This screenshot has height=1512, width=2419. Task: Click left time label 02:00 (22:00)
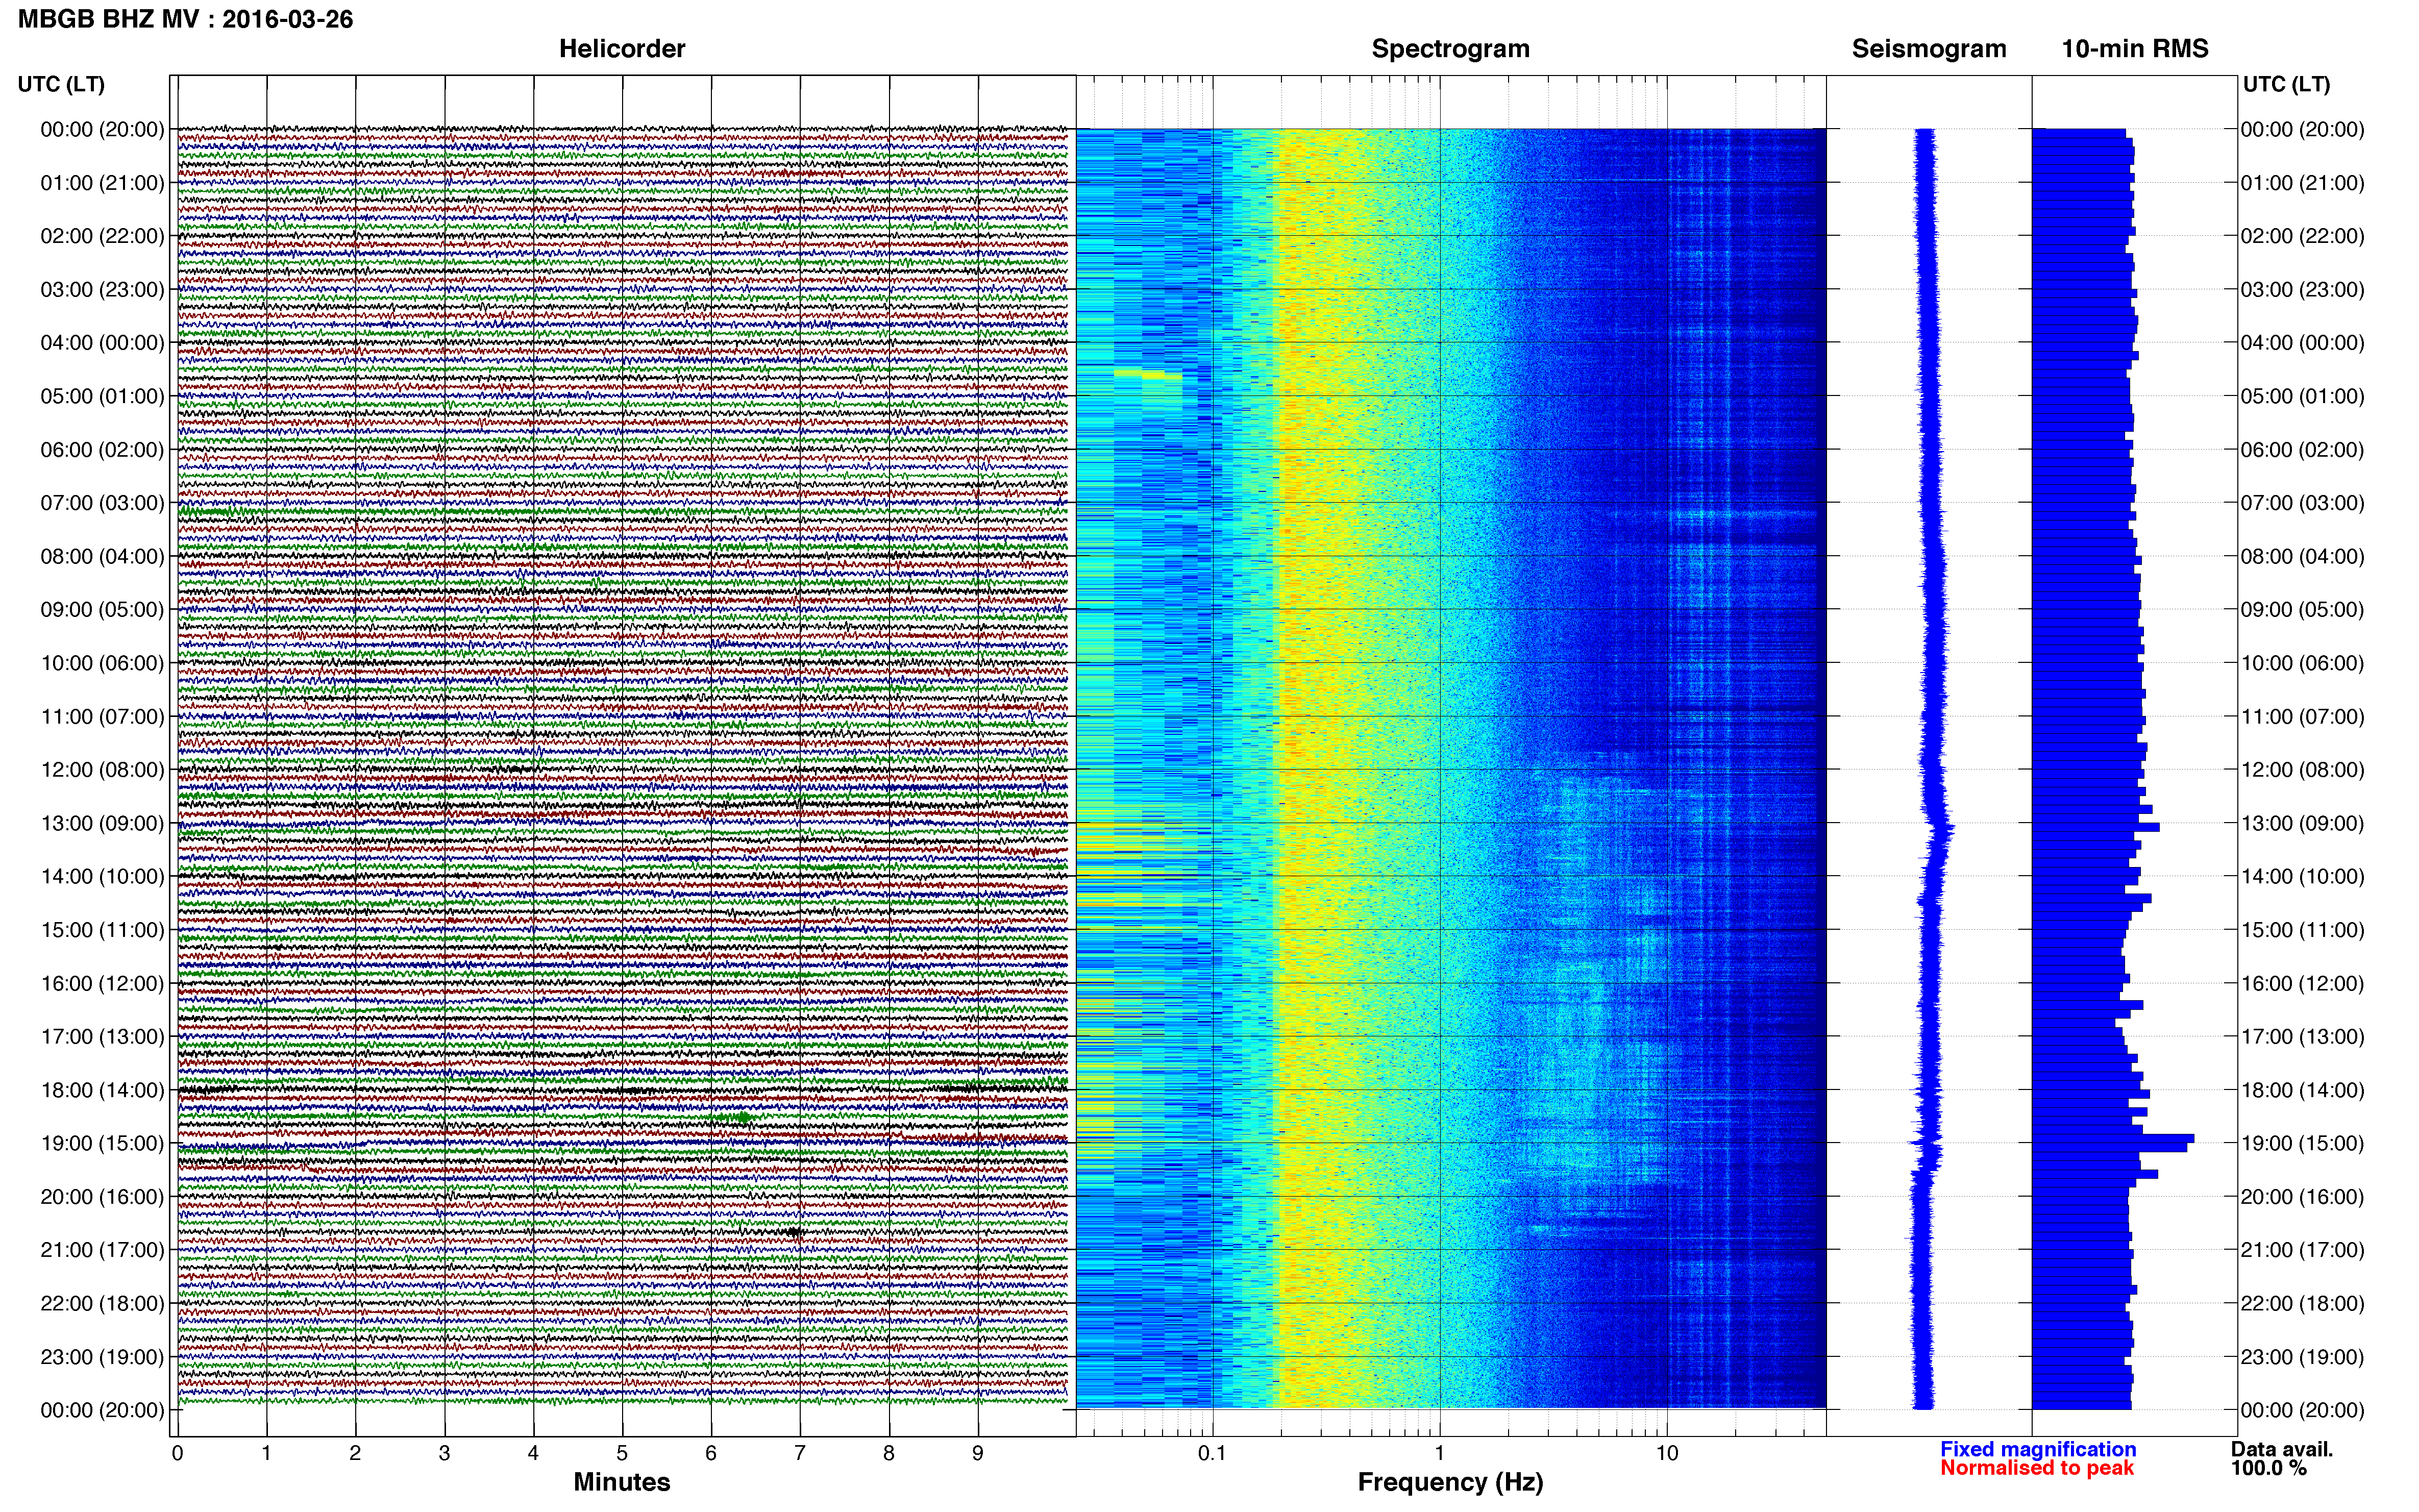pos(102,236)
